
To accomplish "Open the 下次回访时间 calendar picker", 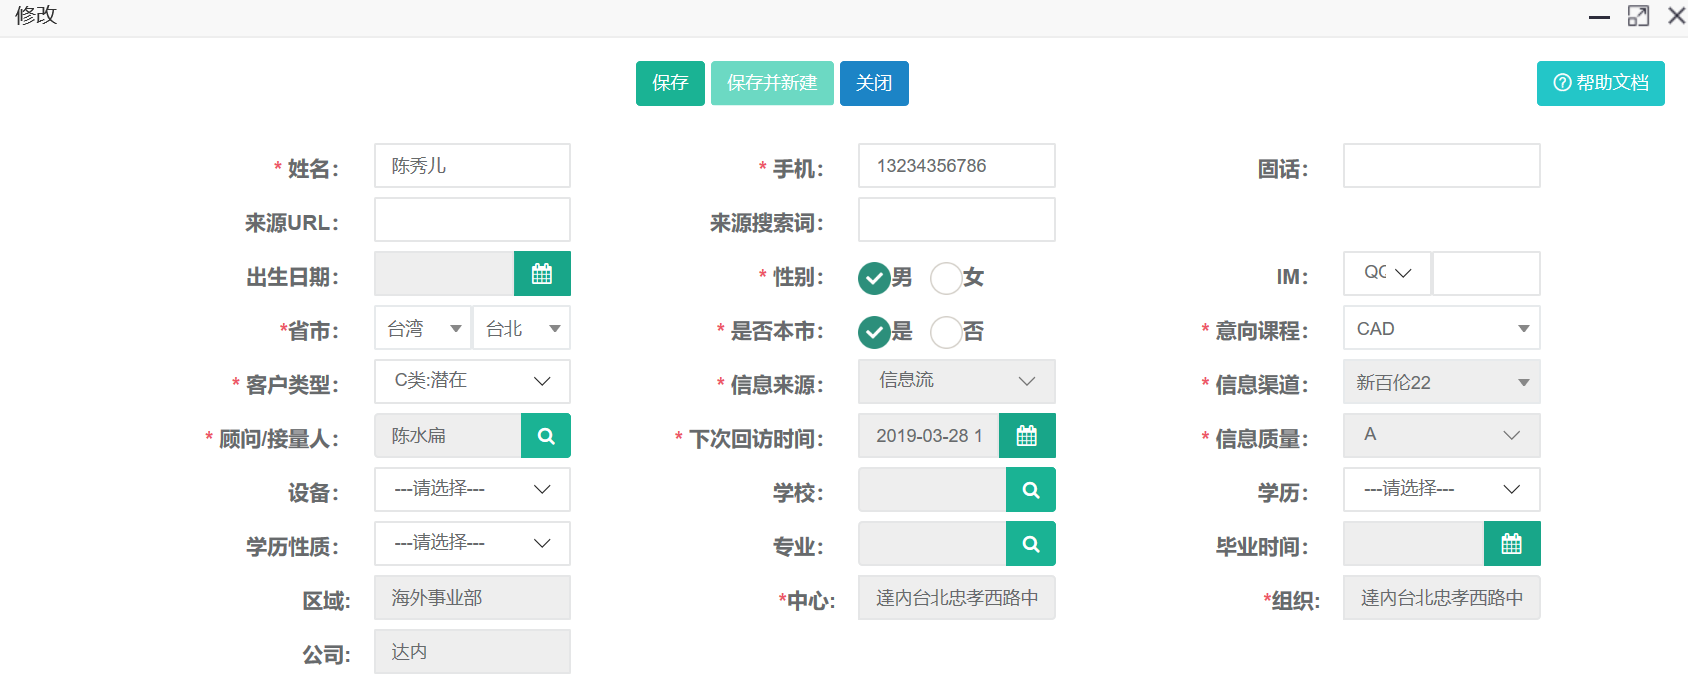I will coord(1027,436).
